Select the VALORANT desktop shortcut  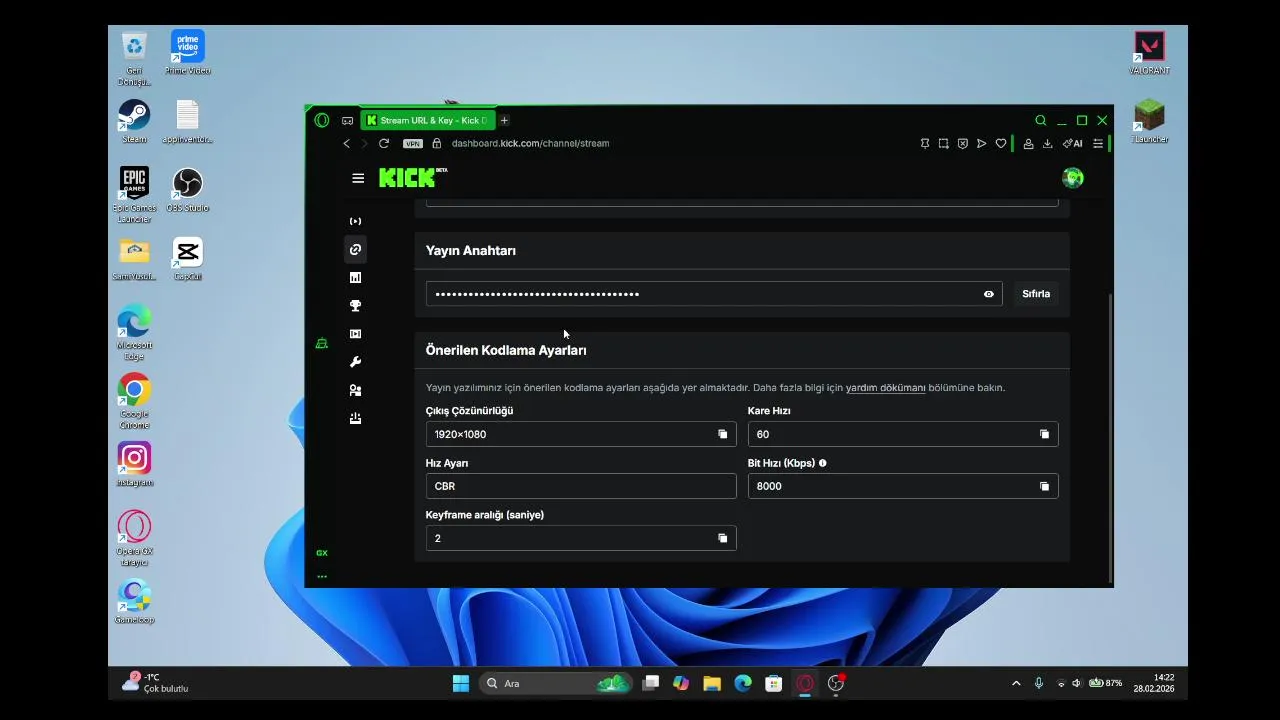[1149, 52]
